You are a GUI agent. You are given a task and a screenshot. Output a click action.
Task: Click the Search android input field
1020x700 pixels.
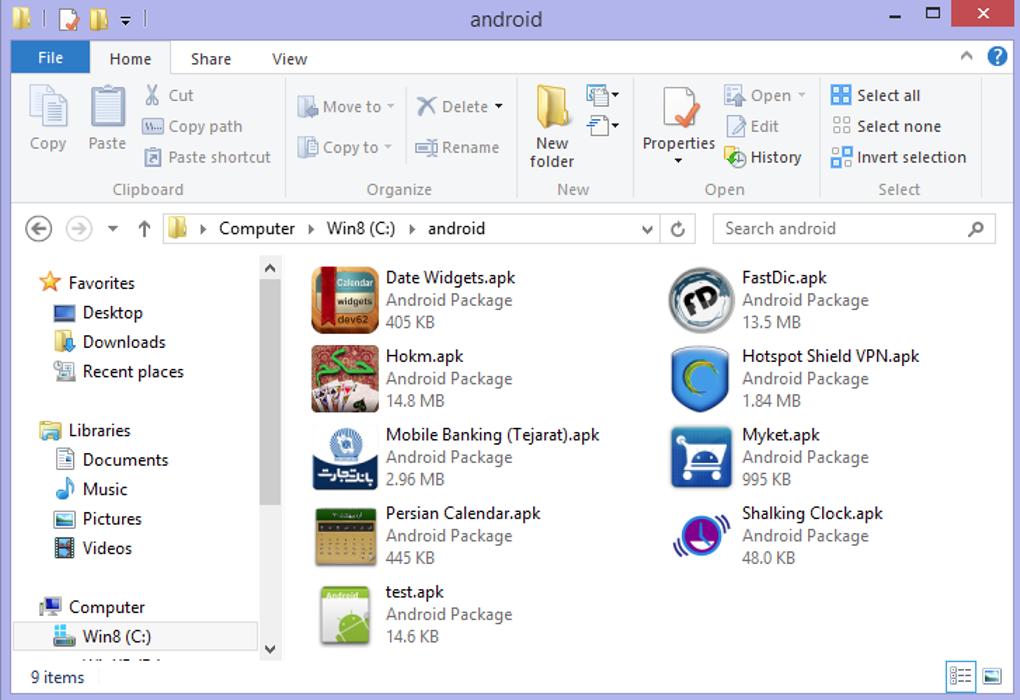840,229
